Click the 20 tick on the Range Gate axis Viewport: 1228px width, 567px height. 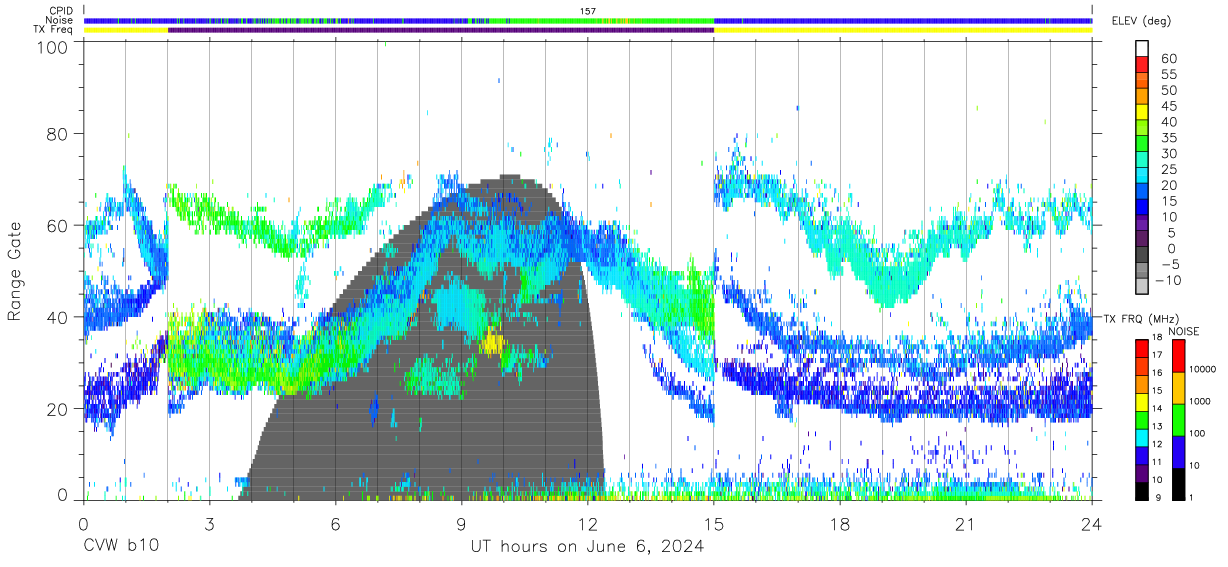[x=58, y=409]
